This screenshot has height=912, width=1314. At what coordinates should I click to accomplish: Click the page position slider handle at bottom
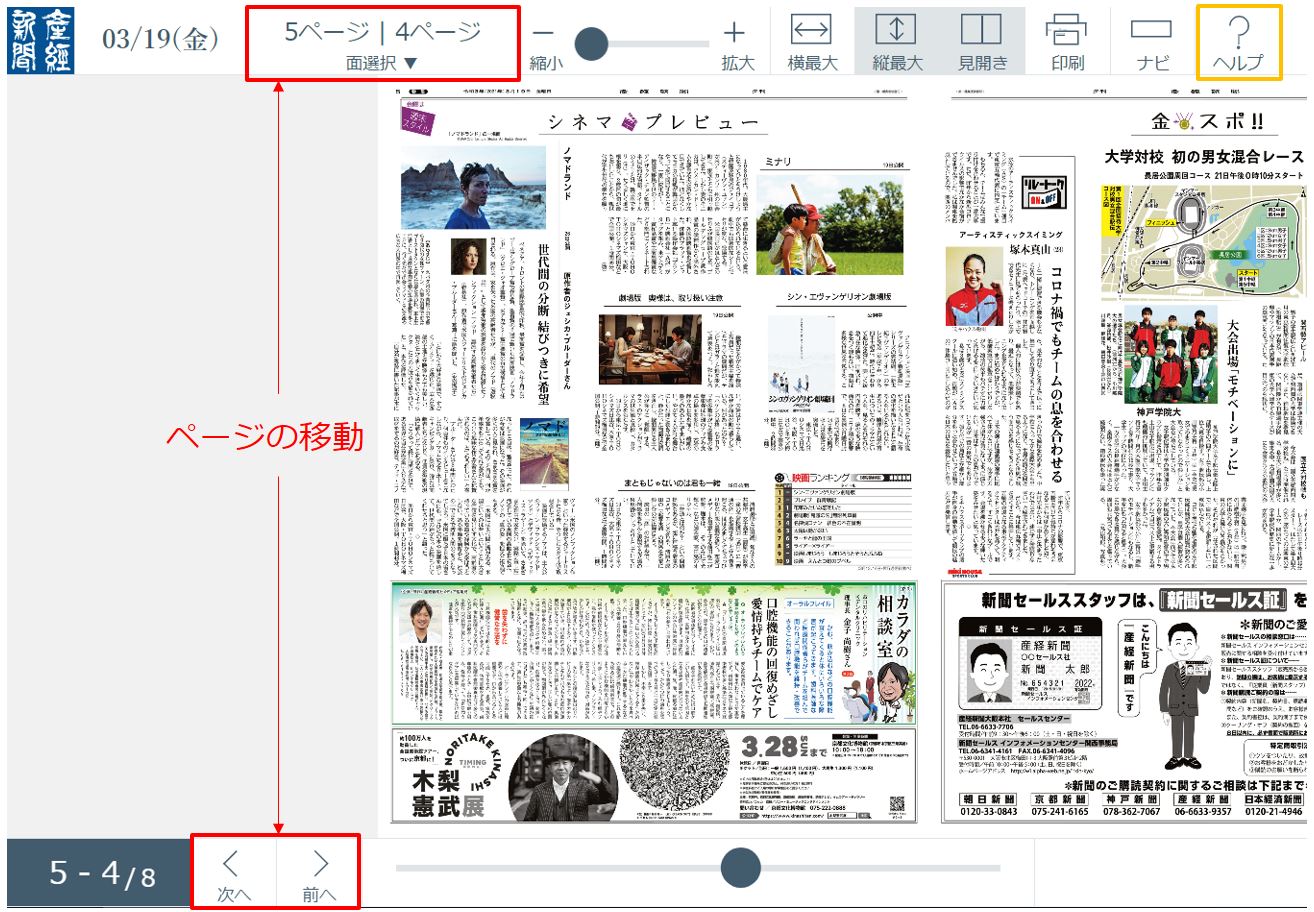[740, 867]
